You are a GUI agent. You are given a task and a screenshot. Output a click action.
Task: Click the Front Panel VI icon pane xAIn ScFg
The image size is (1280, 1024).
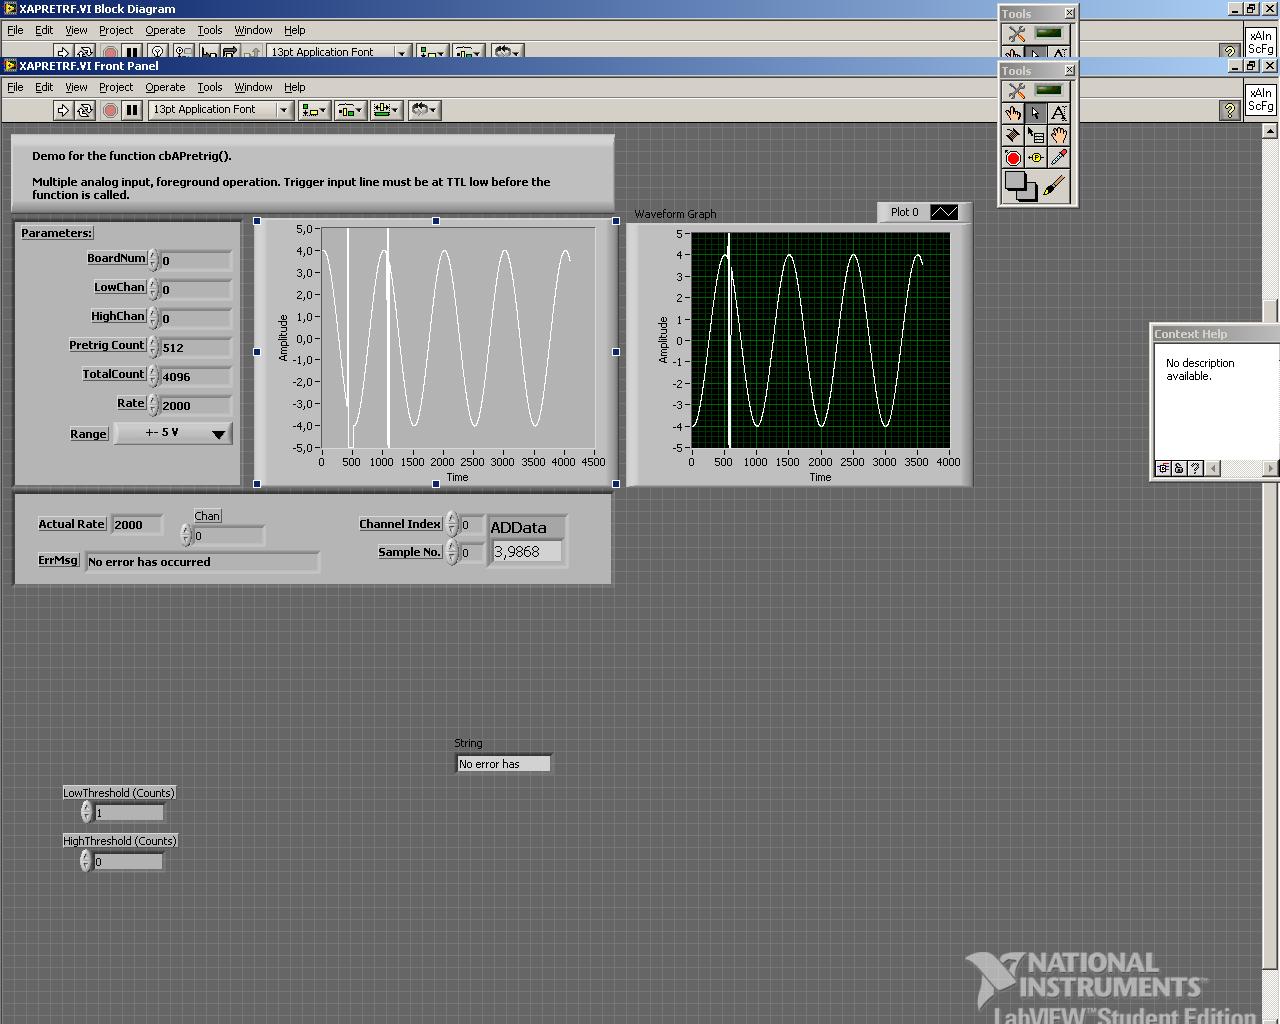1260,100
